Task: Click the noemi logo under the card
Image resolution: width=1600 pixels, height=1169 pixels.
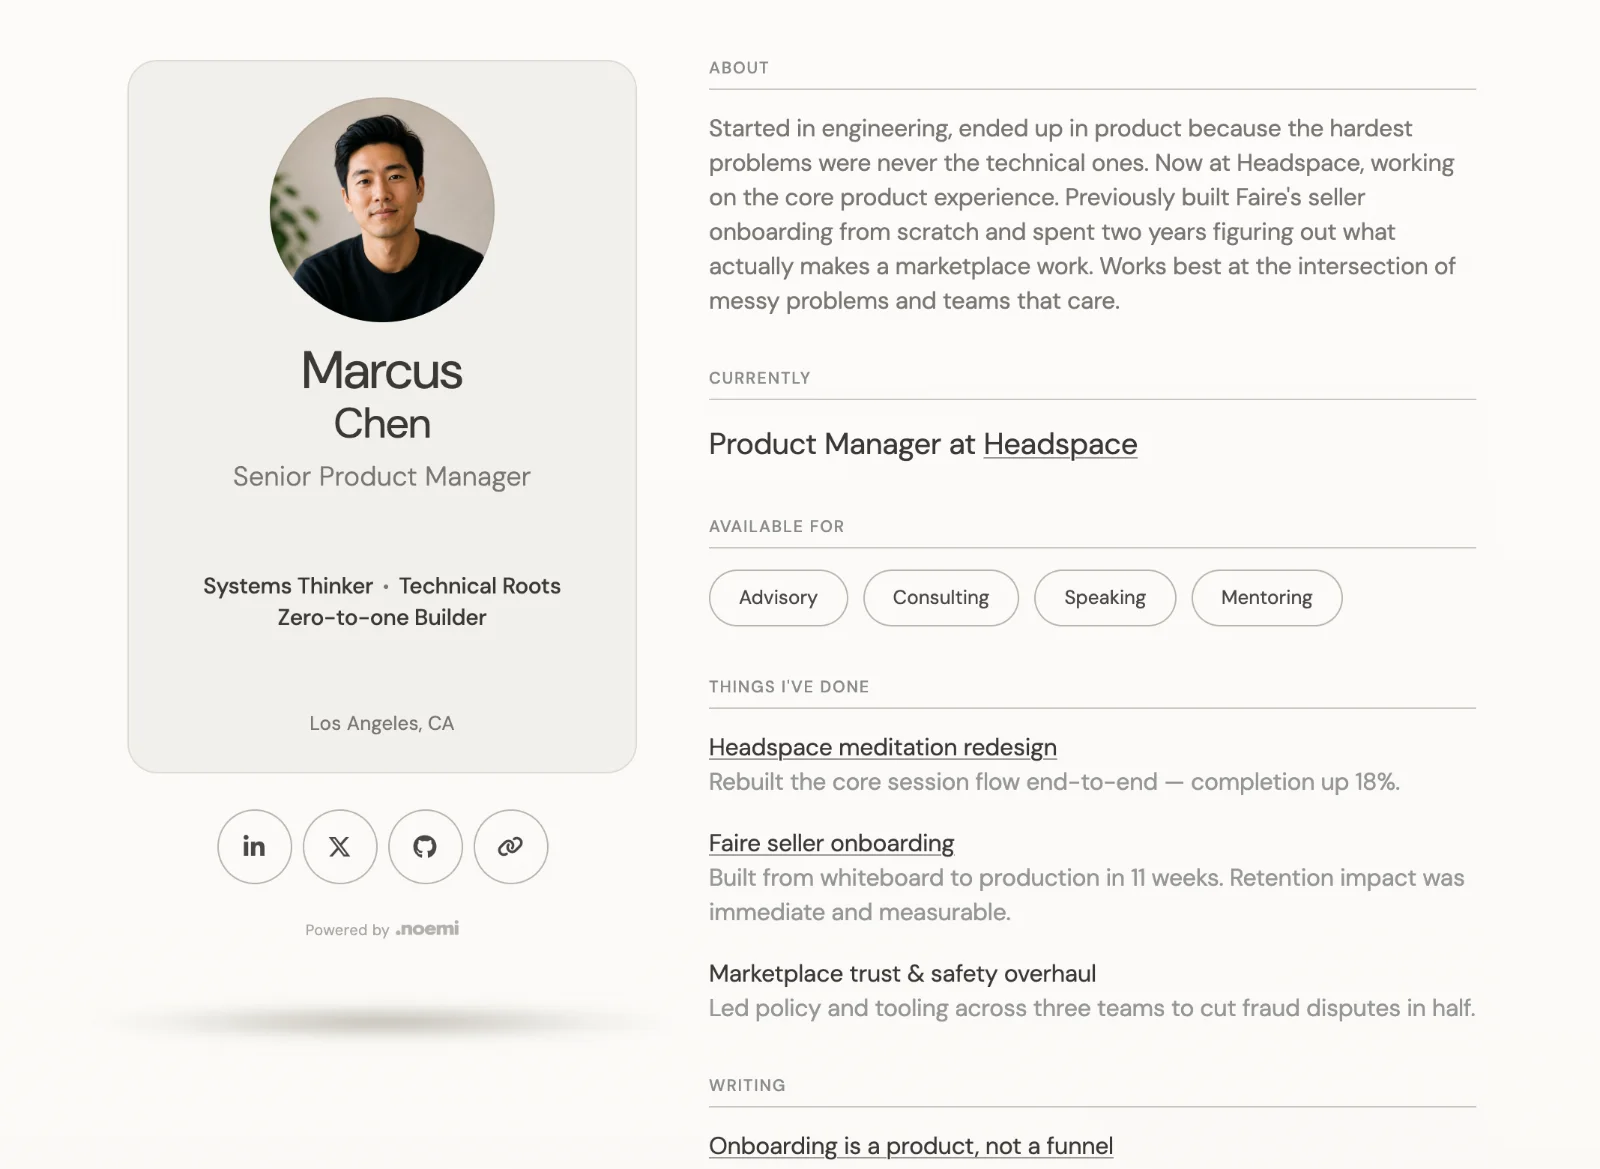Action: (427, 929)
